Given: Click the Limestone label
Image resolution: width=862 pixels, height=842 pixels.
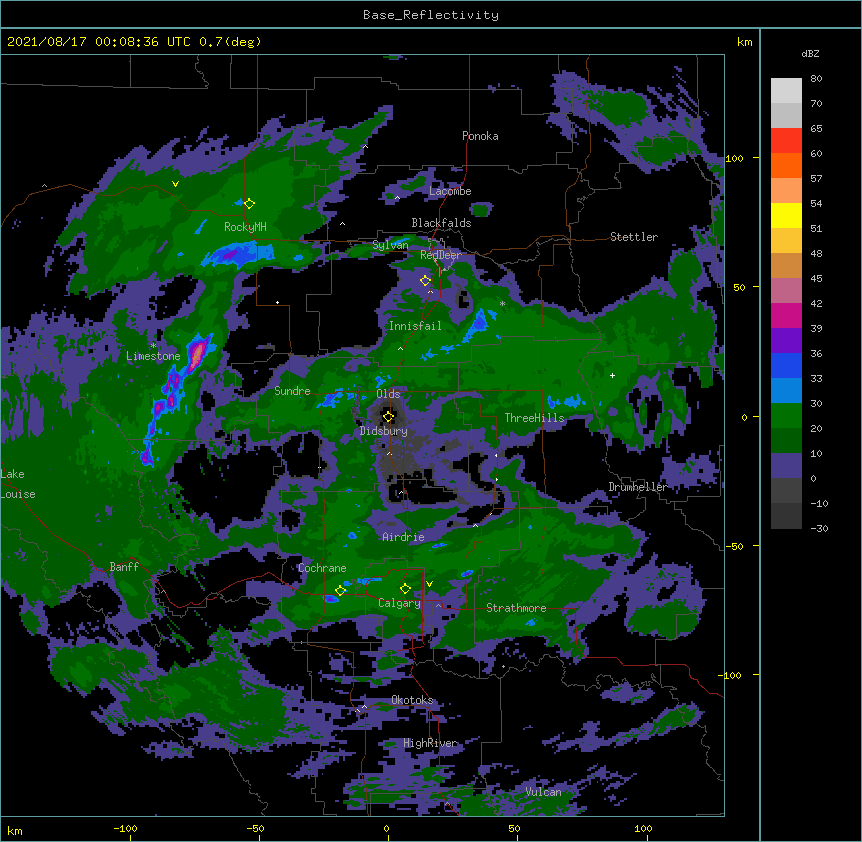Looking at the screenshot, I should click(153, 356).
